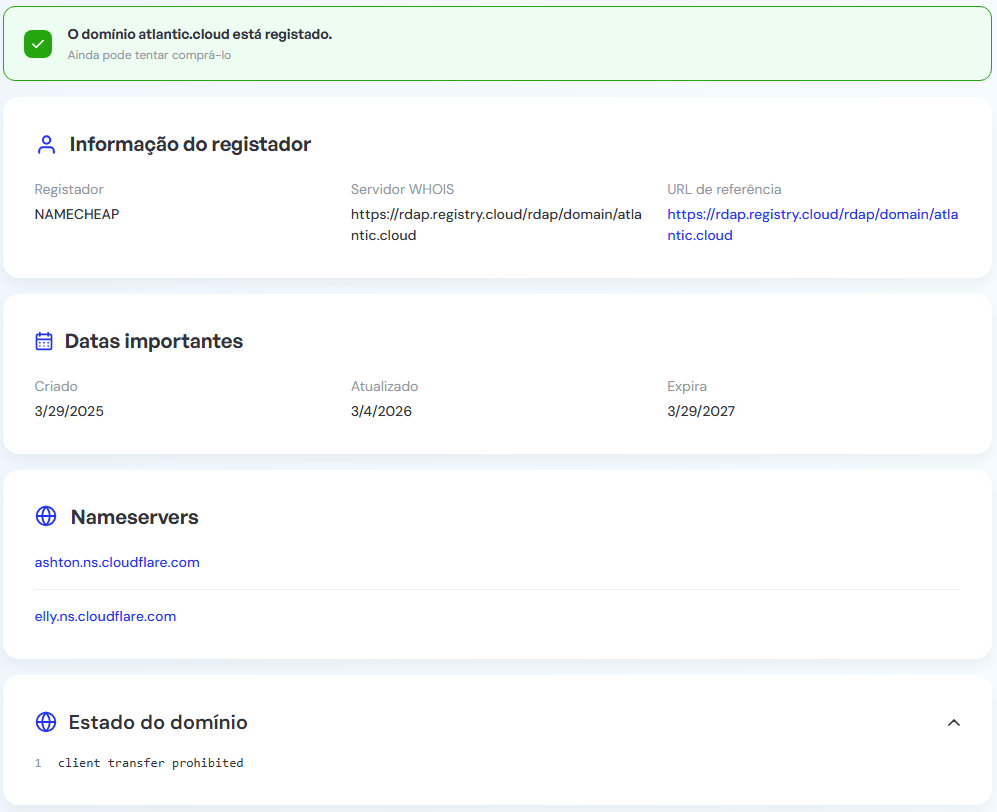Click the Atualizado label
997x812 pixels.
pos(385,387)
